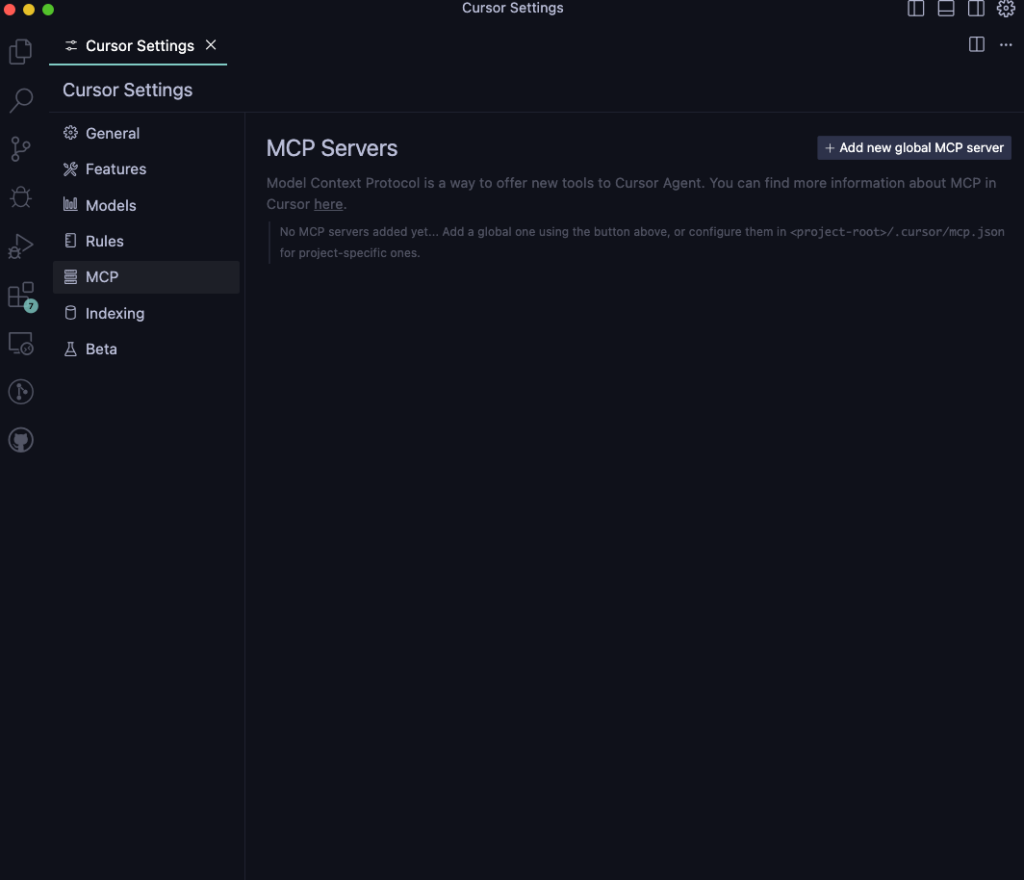Open the Explorer view in the activity bar

[x=20, y=51]
